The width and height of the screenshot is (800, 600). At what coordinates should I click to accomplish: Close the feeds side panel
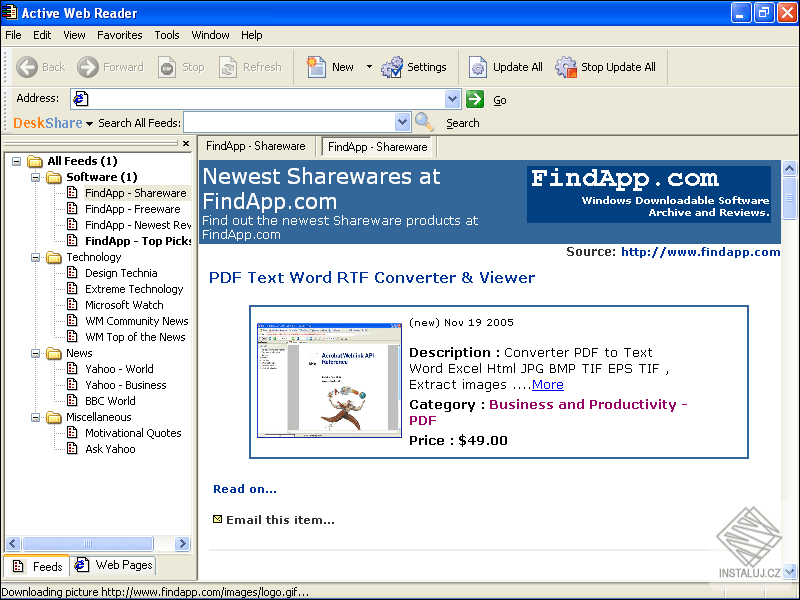point(186,143)
